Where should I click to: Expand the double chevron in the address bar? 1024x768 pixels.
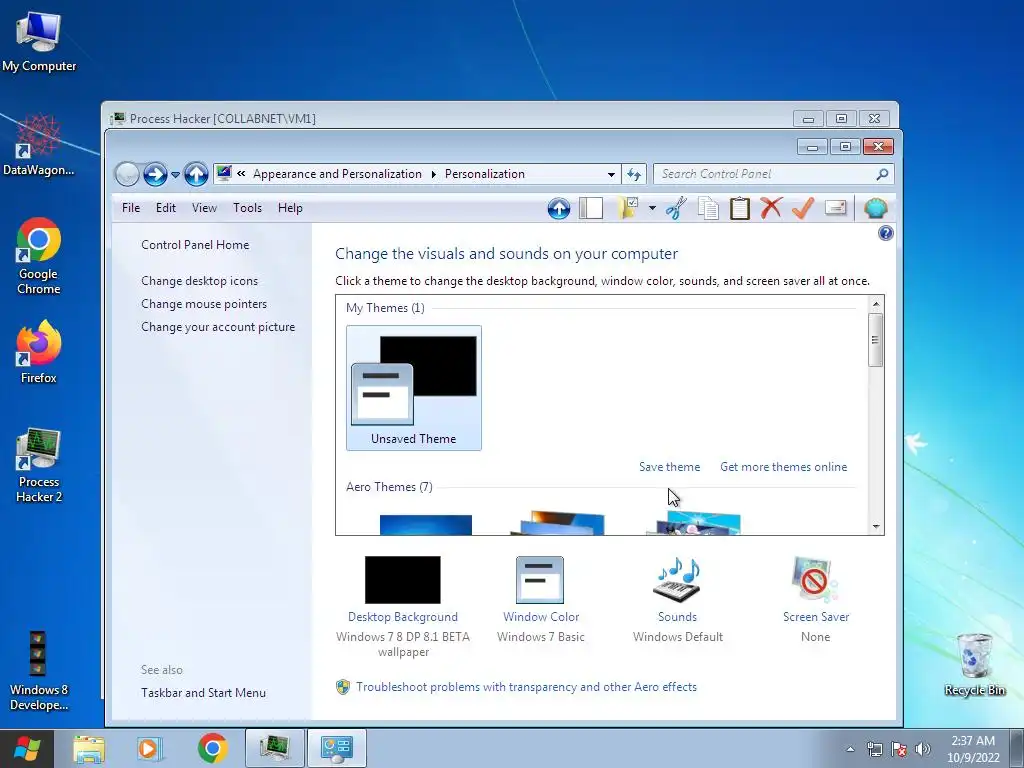(241, 174)
